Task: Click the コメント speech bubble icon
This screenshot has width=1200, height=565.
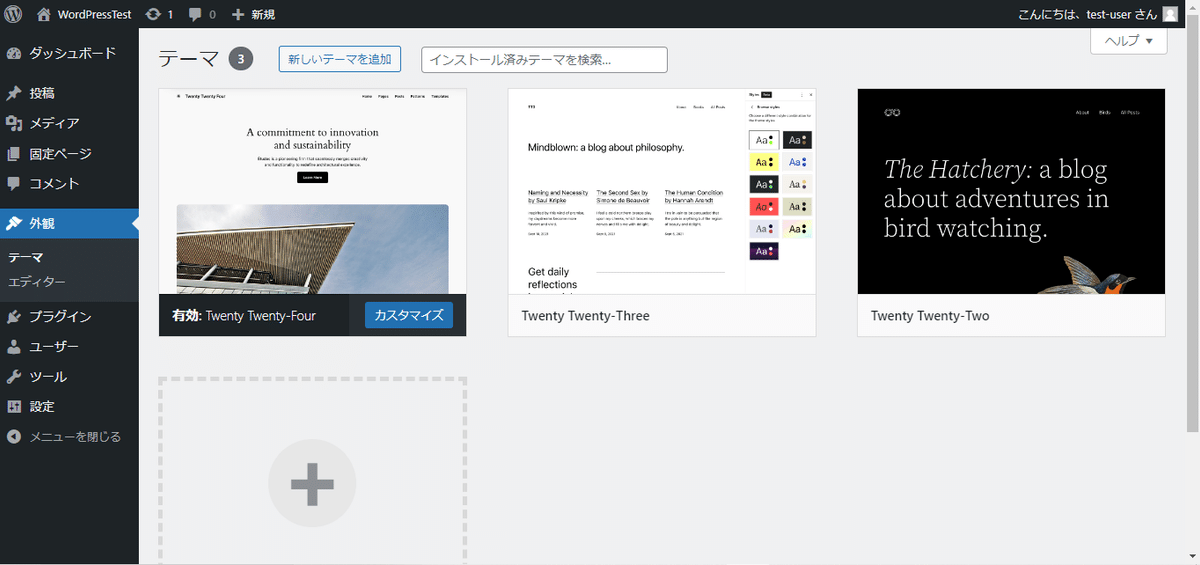Action: point(14,184)
